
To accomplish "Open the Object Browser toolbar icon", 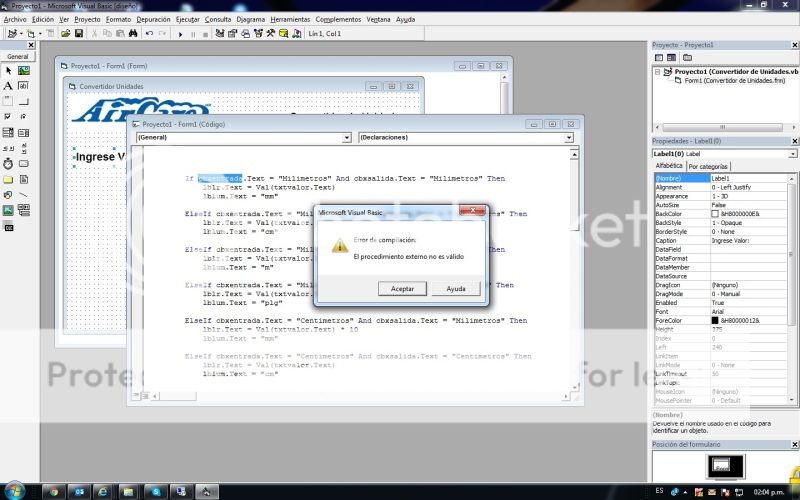I will [x=258, y=34].
